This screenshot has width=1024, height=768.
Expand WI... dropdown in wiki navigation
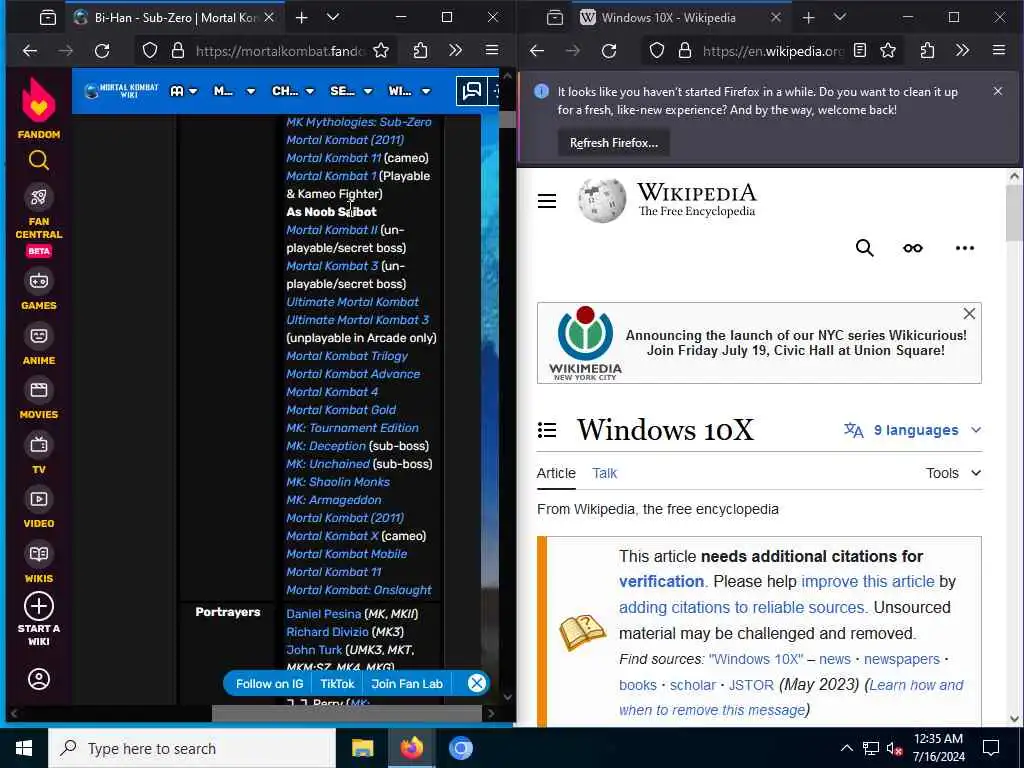[409, 91]
